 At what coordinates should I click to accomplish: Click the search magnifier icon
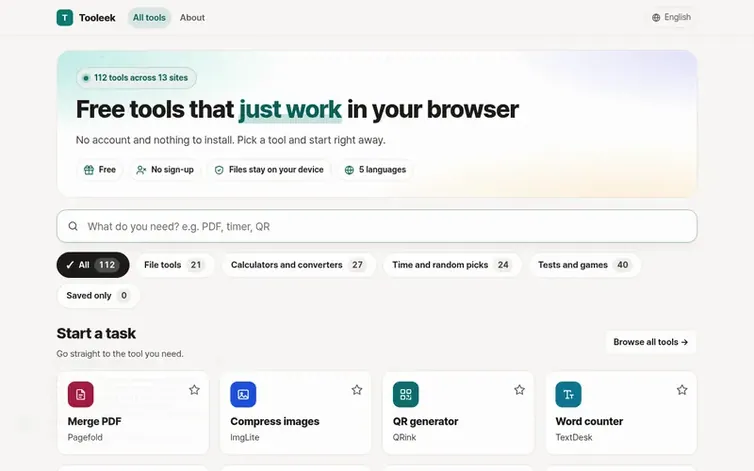coord(73,226)
